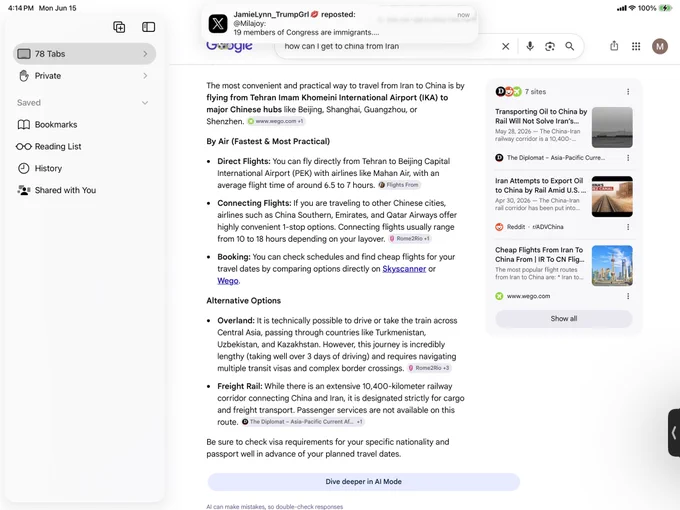680x510 pixels.
Task: Expand the 78 Tabs chevron
Action: pyautogui.click(x=145, y=54)
